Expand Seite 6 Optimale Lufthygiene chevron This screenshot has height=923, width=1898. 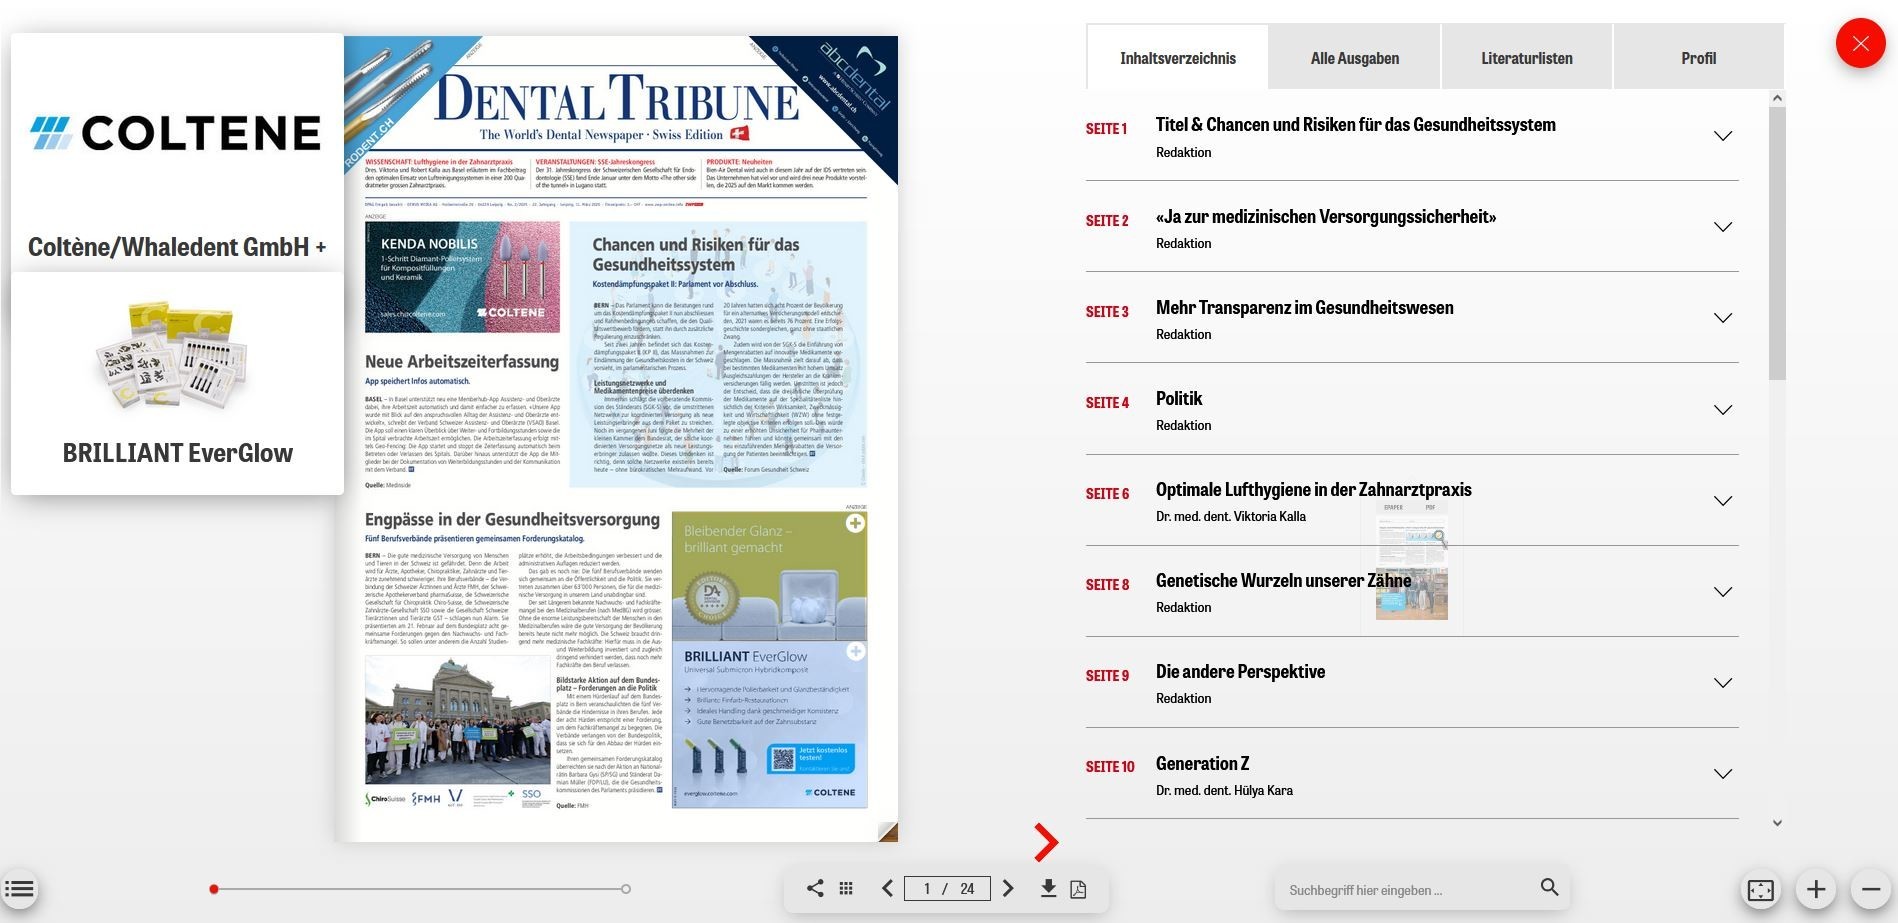coord(1722,501)
